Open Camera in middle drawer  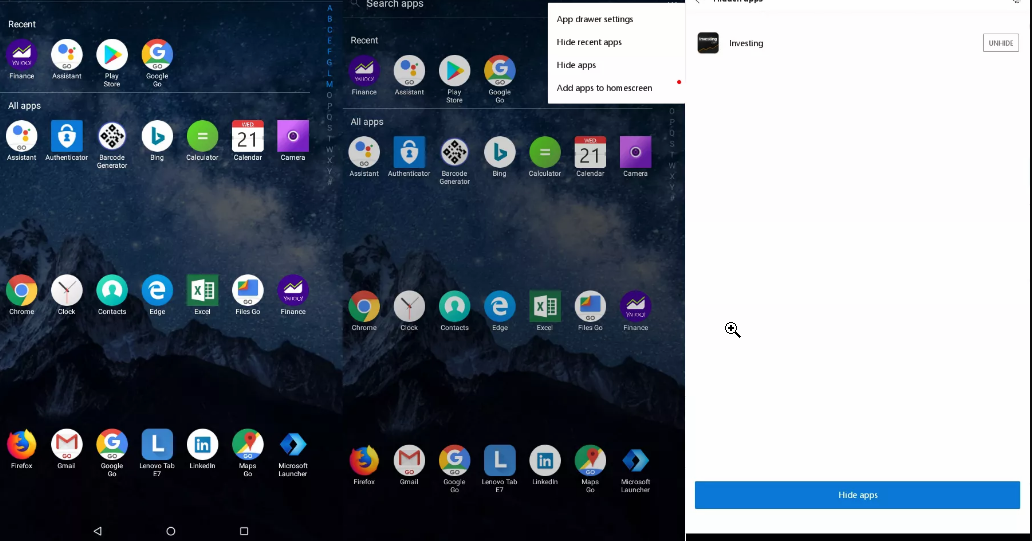pyautogui.click(x=635, y=152)
